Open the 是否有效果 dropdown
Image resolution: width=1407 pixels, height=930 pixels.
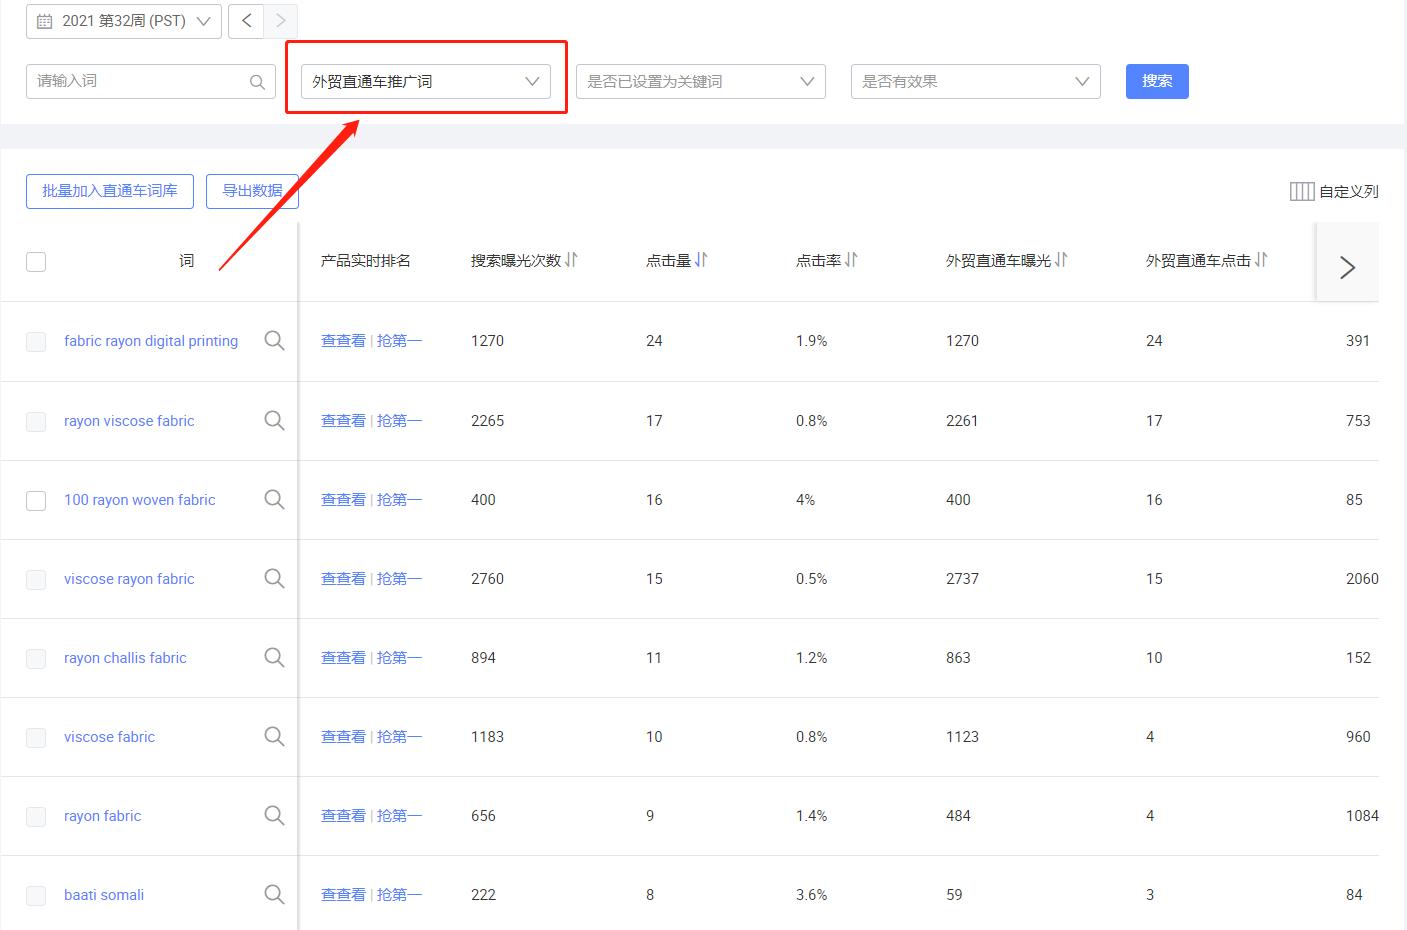point(975,82)
